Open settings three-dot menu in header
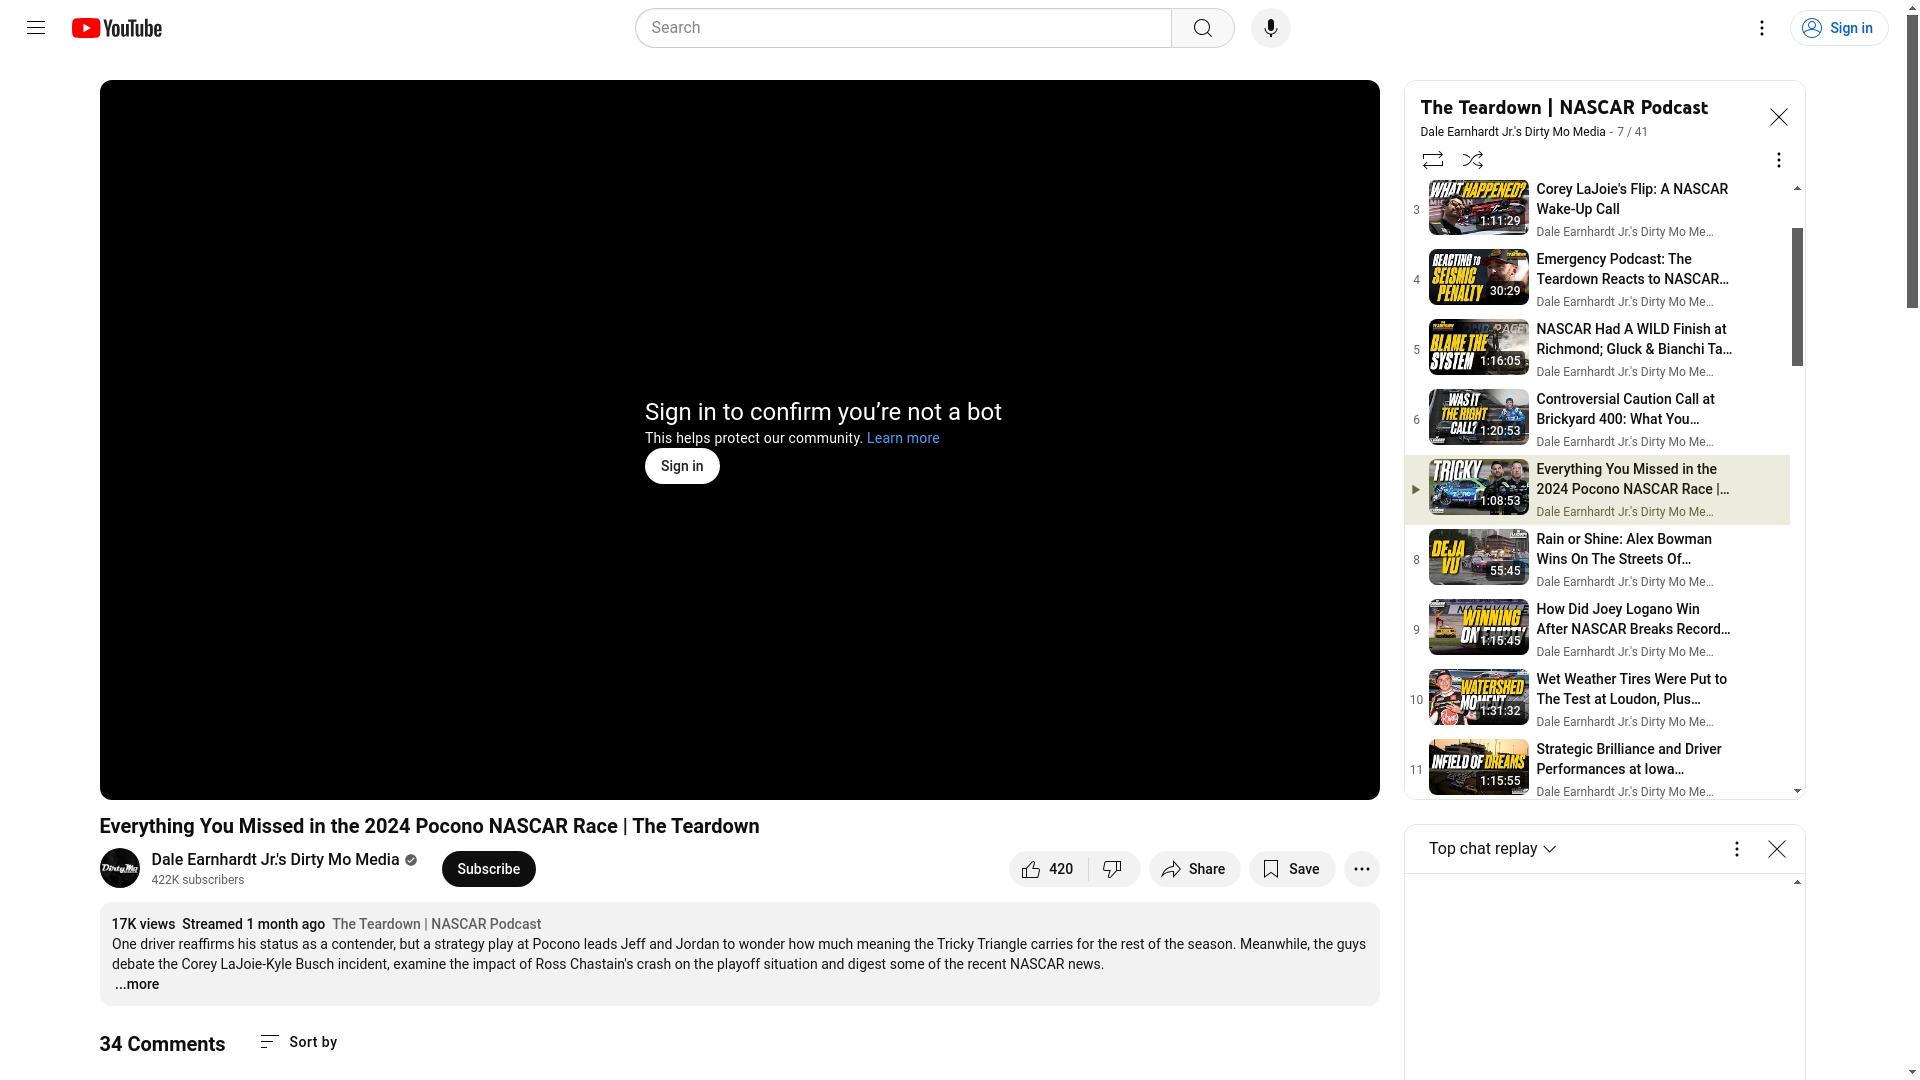 click(1762, 28)
